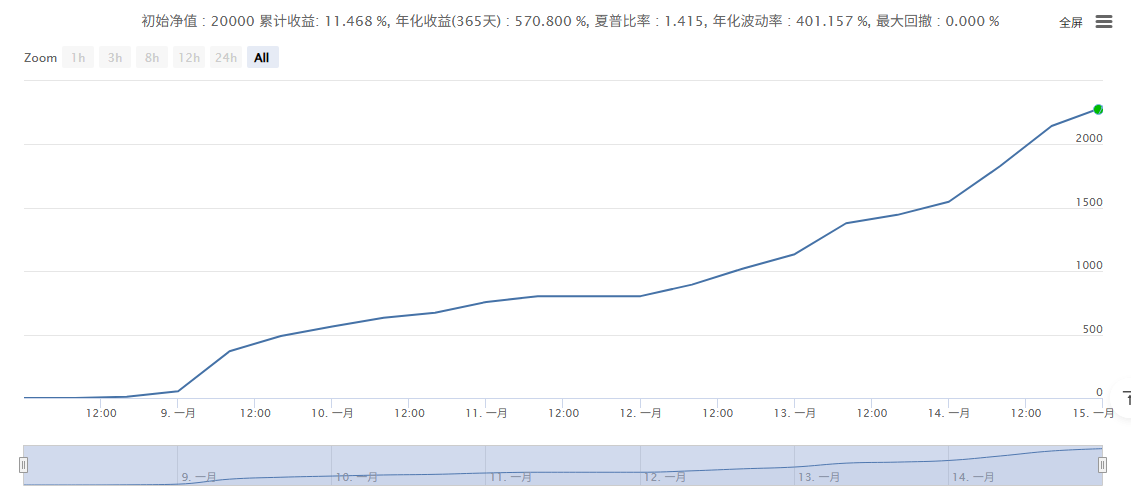Click the 年化波动率 : 401.157 % statistic
This screenshot has height=487, width=1131.
(790, 22)
